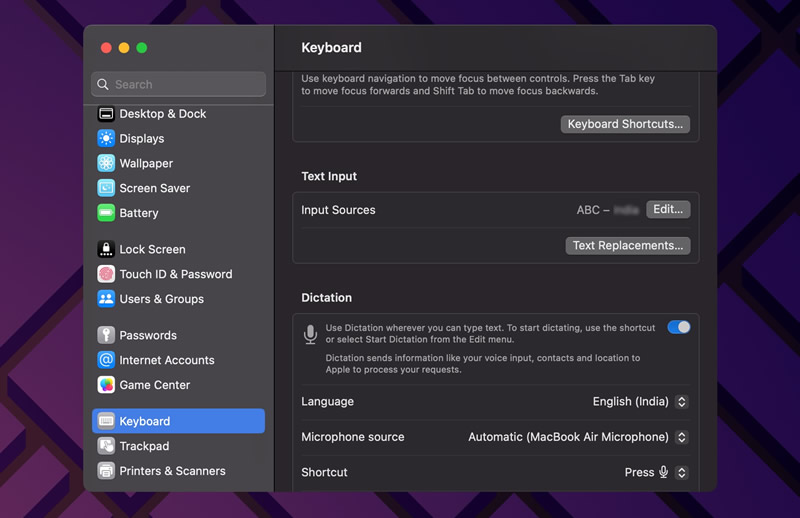Click the Input Sources label

pyautogui.click(x=338, y=210)
